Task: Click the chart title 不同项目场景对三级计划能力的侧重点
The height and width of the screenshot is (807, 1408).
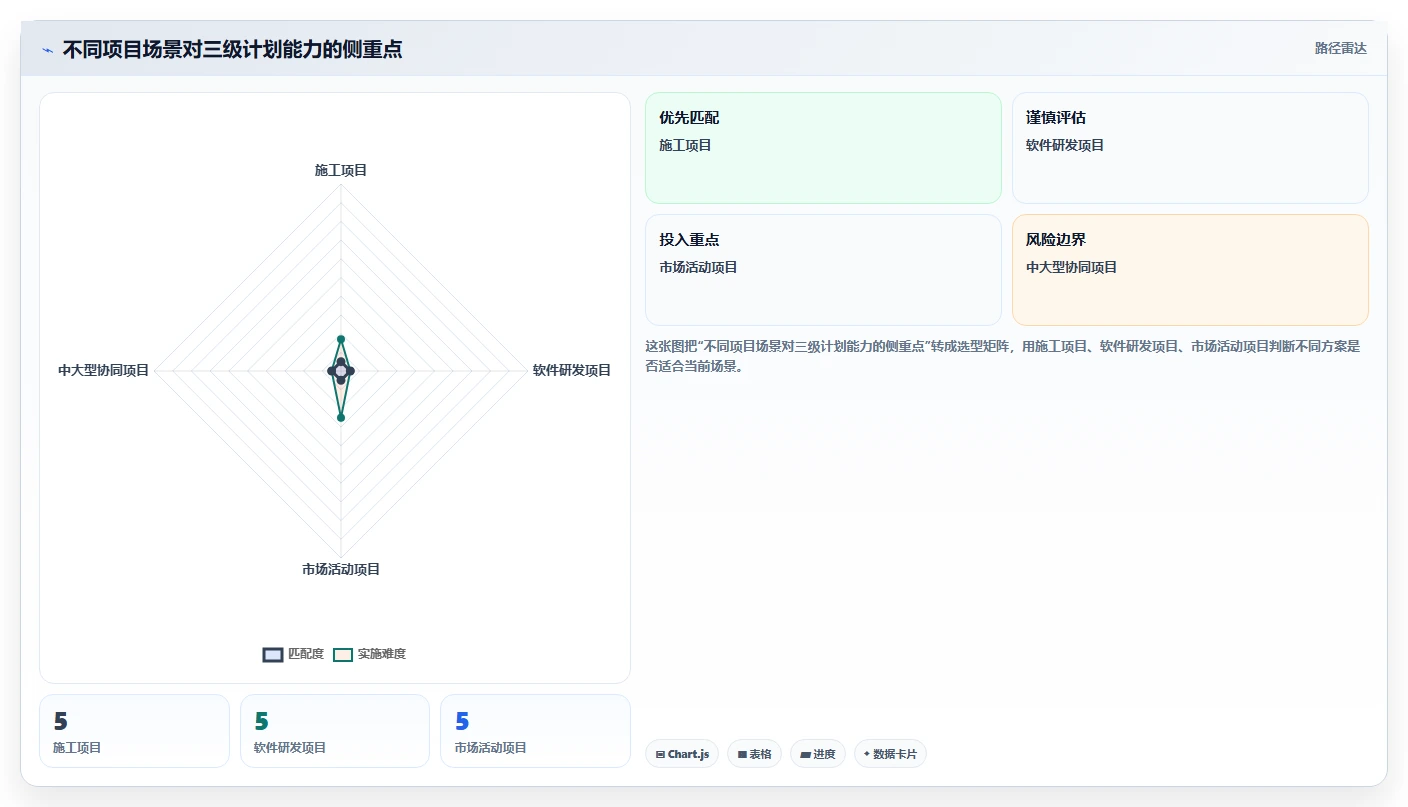Action: 232,49
